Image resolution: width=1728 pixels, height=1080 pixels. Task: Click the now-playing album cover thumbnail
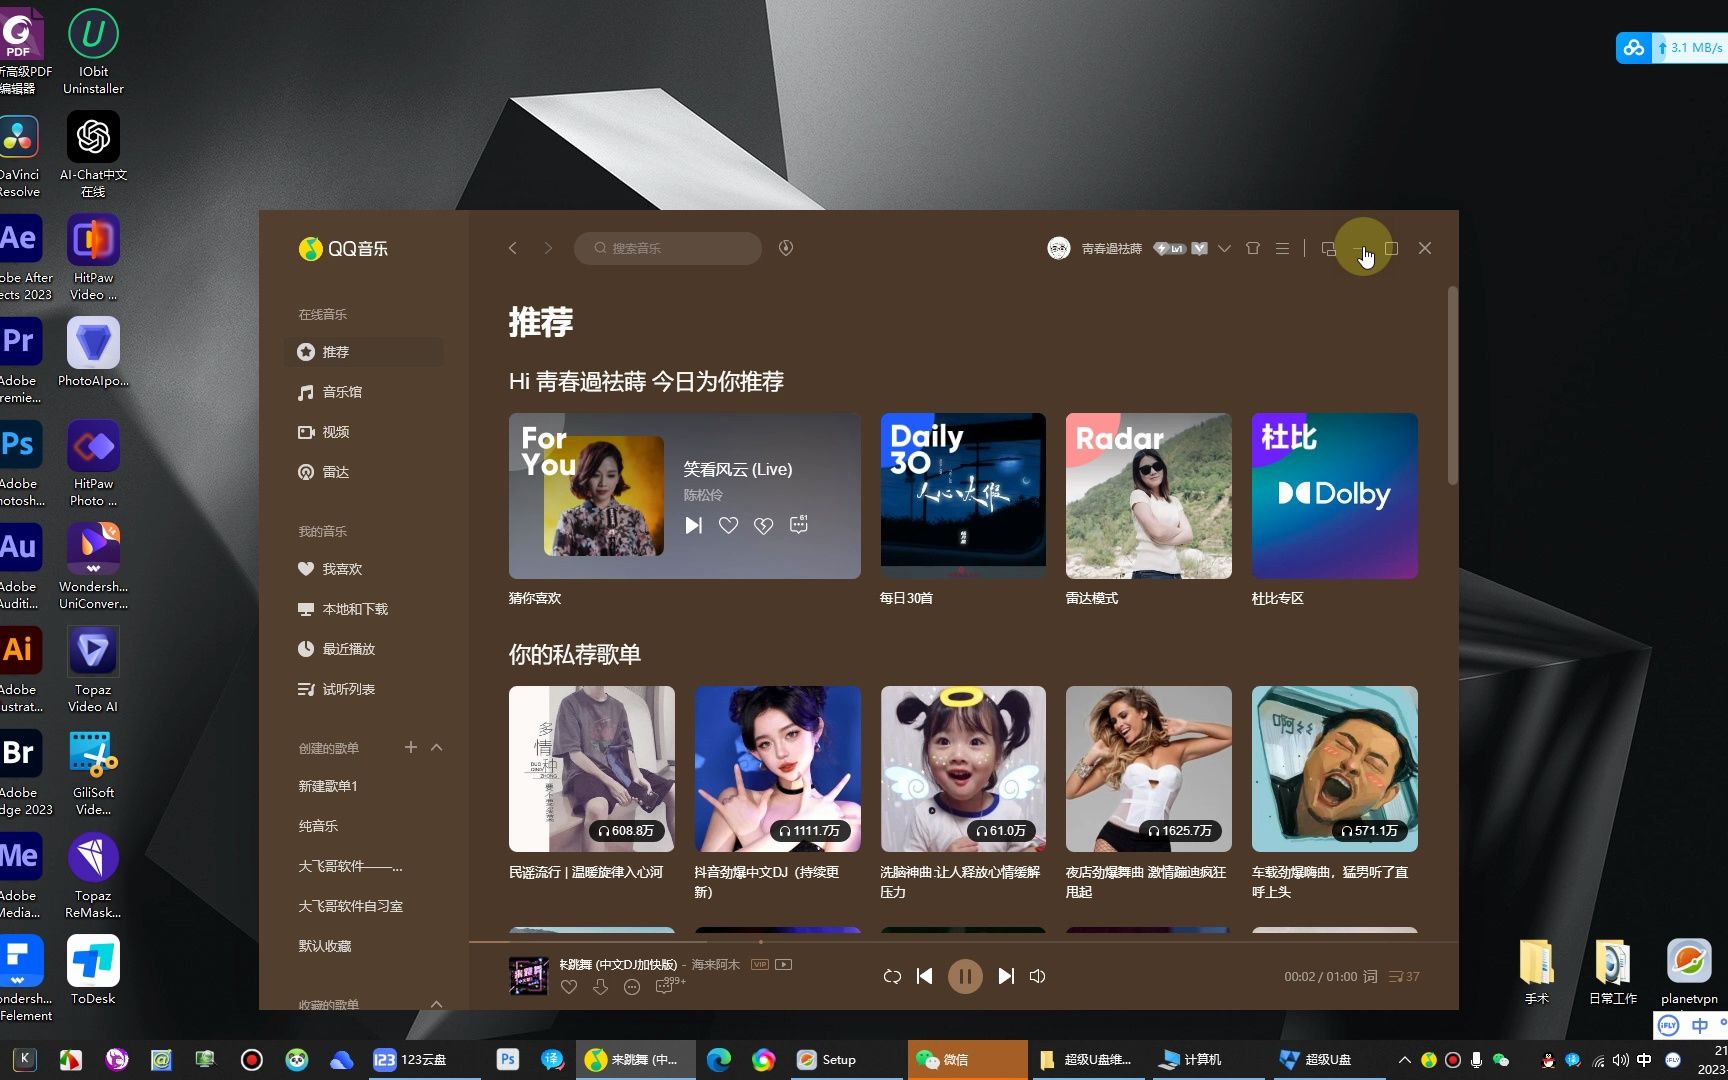[529, 976]
